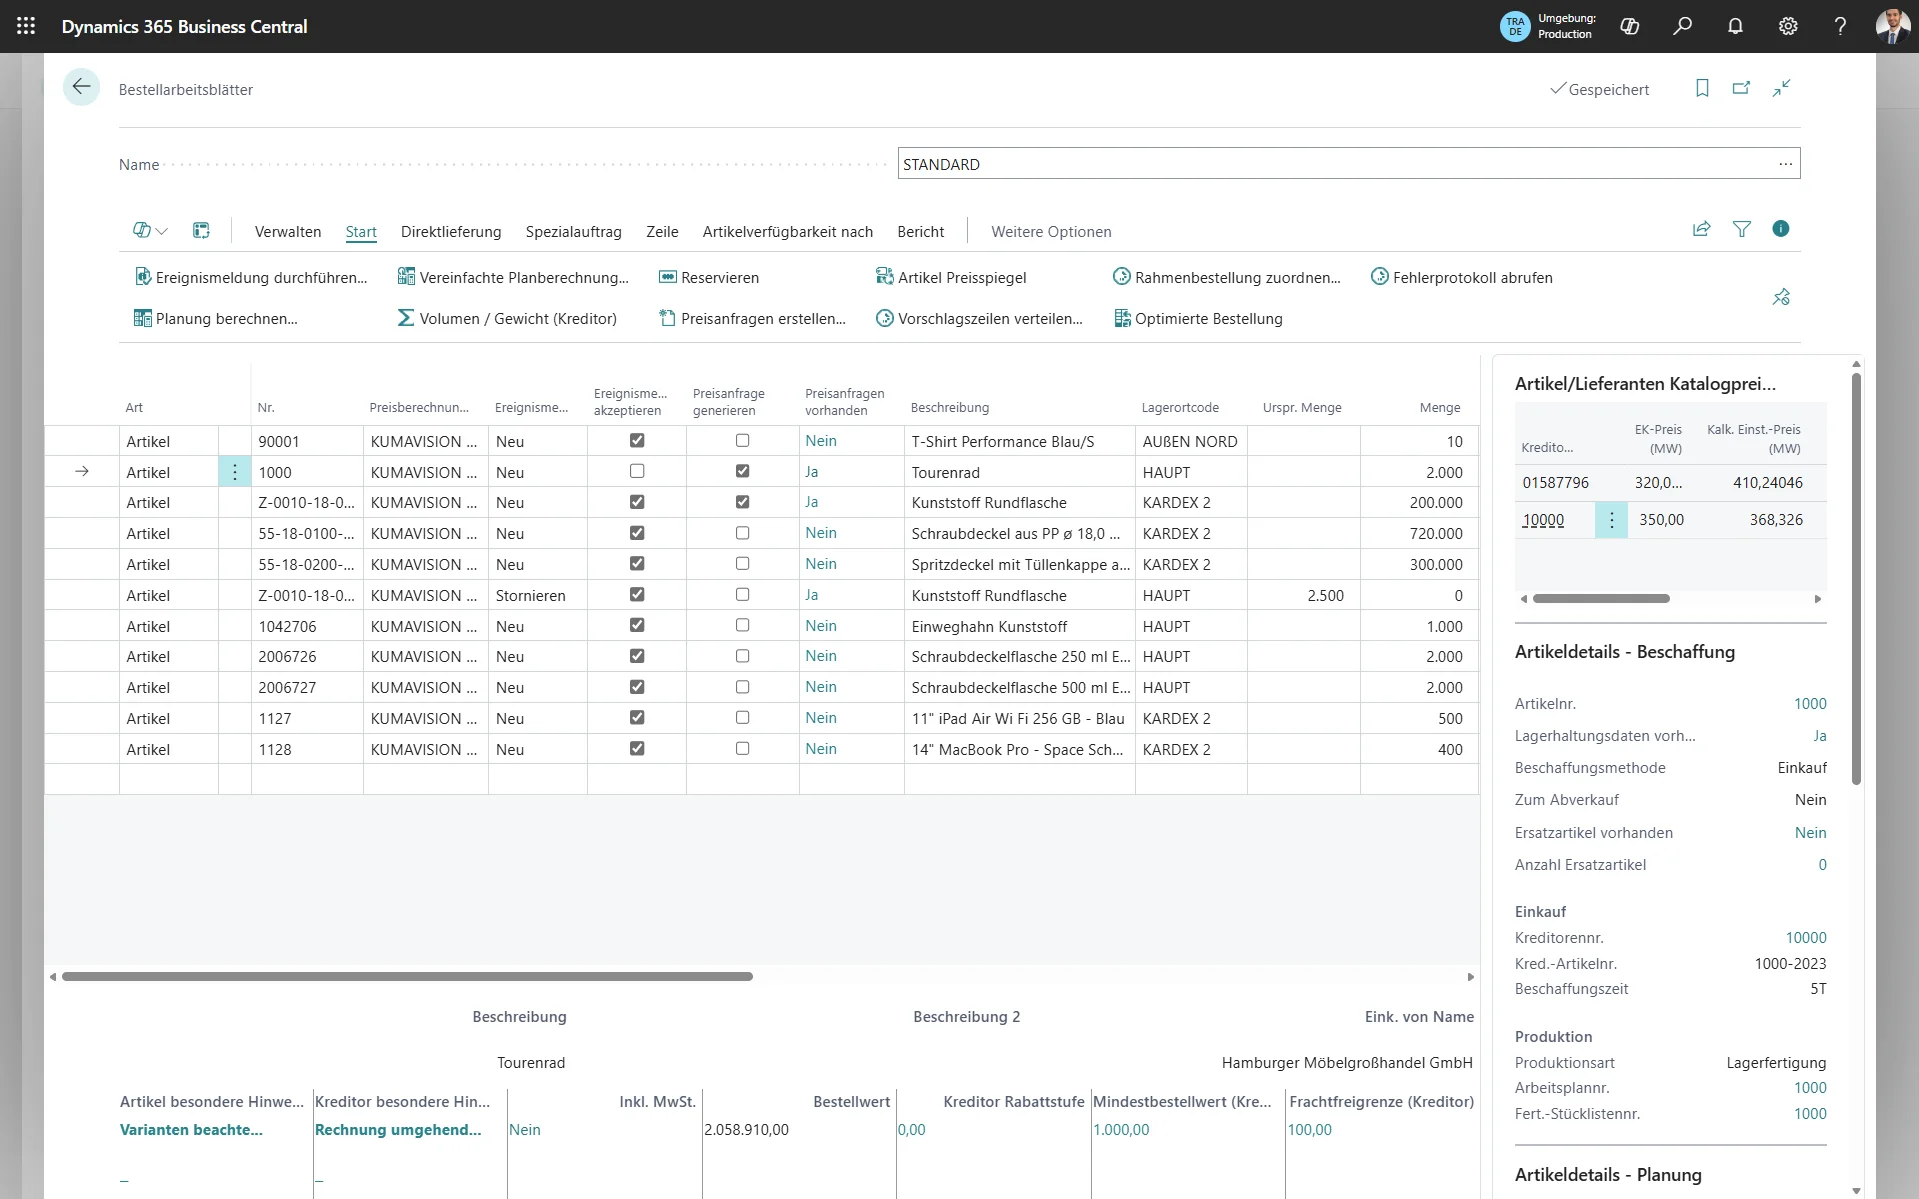Toggle the FactBox info icon

click(x=1781, y=229)
